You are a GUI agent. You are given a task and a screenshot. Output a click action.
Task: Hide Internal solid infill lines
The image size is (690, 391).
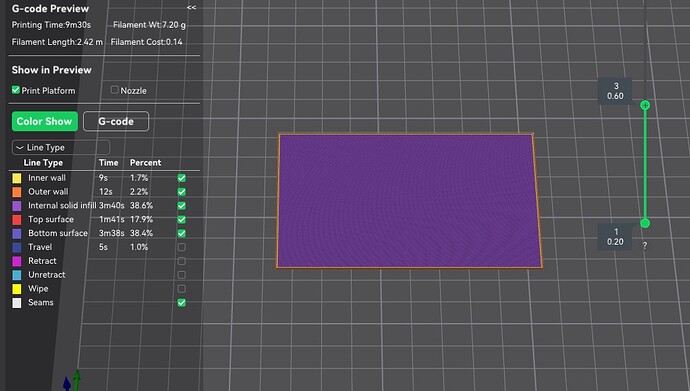coord(181,206)
